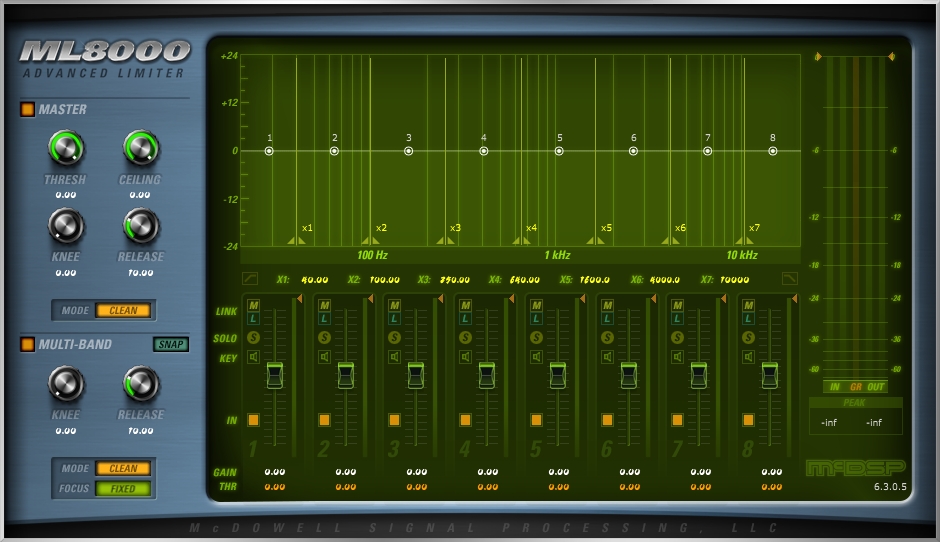Screen dimensions: 940x542
Task: Select band node 1 on the graph
Action: [x=269, y=151]
